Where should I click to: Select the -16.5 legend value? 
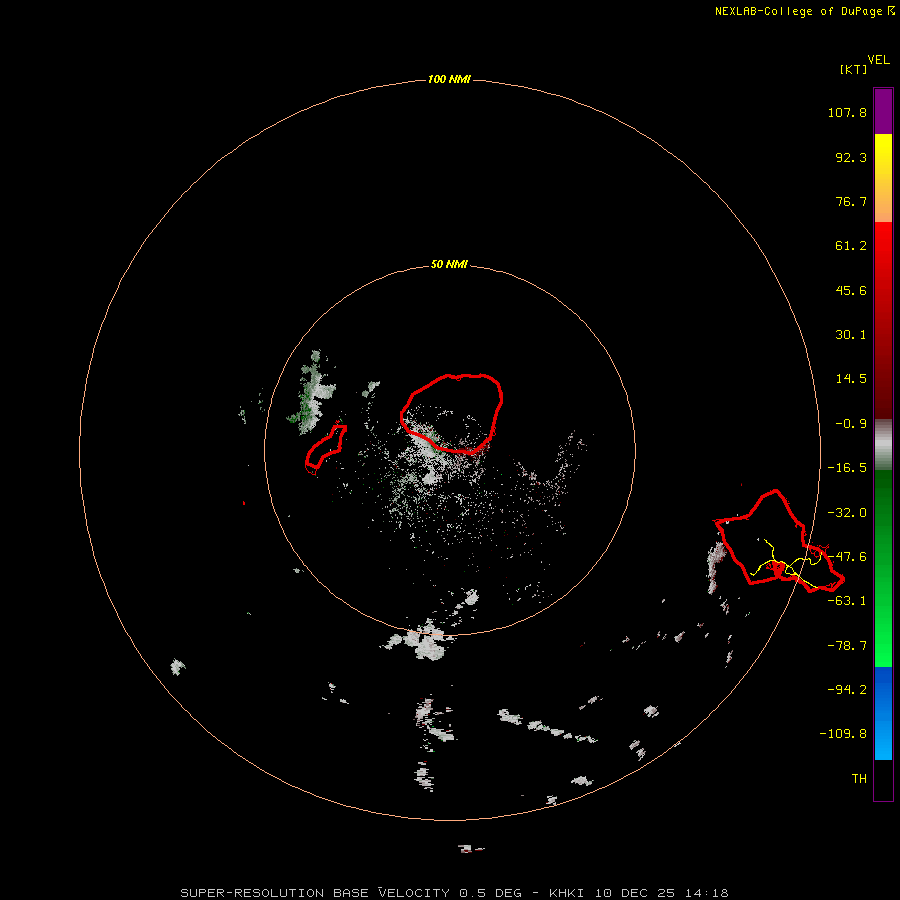(847, 468)
